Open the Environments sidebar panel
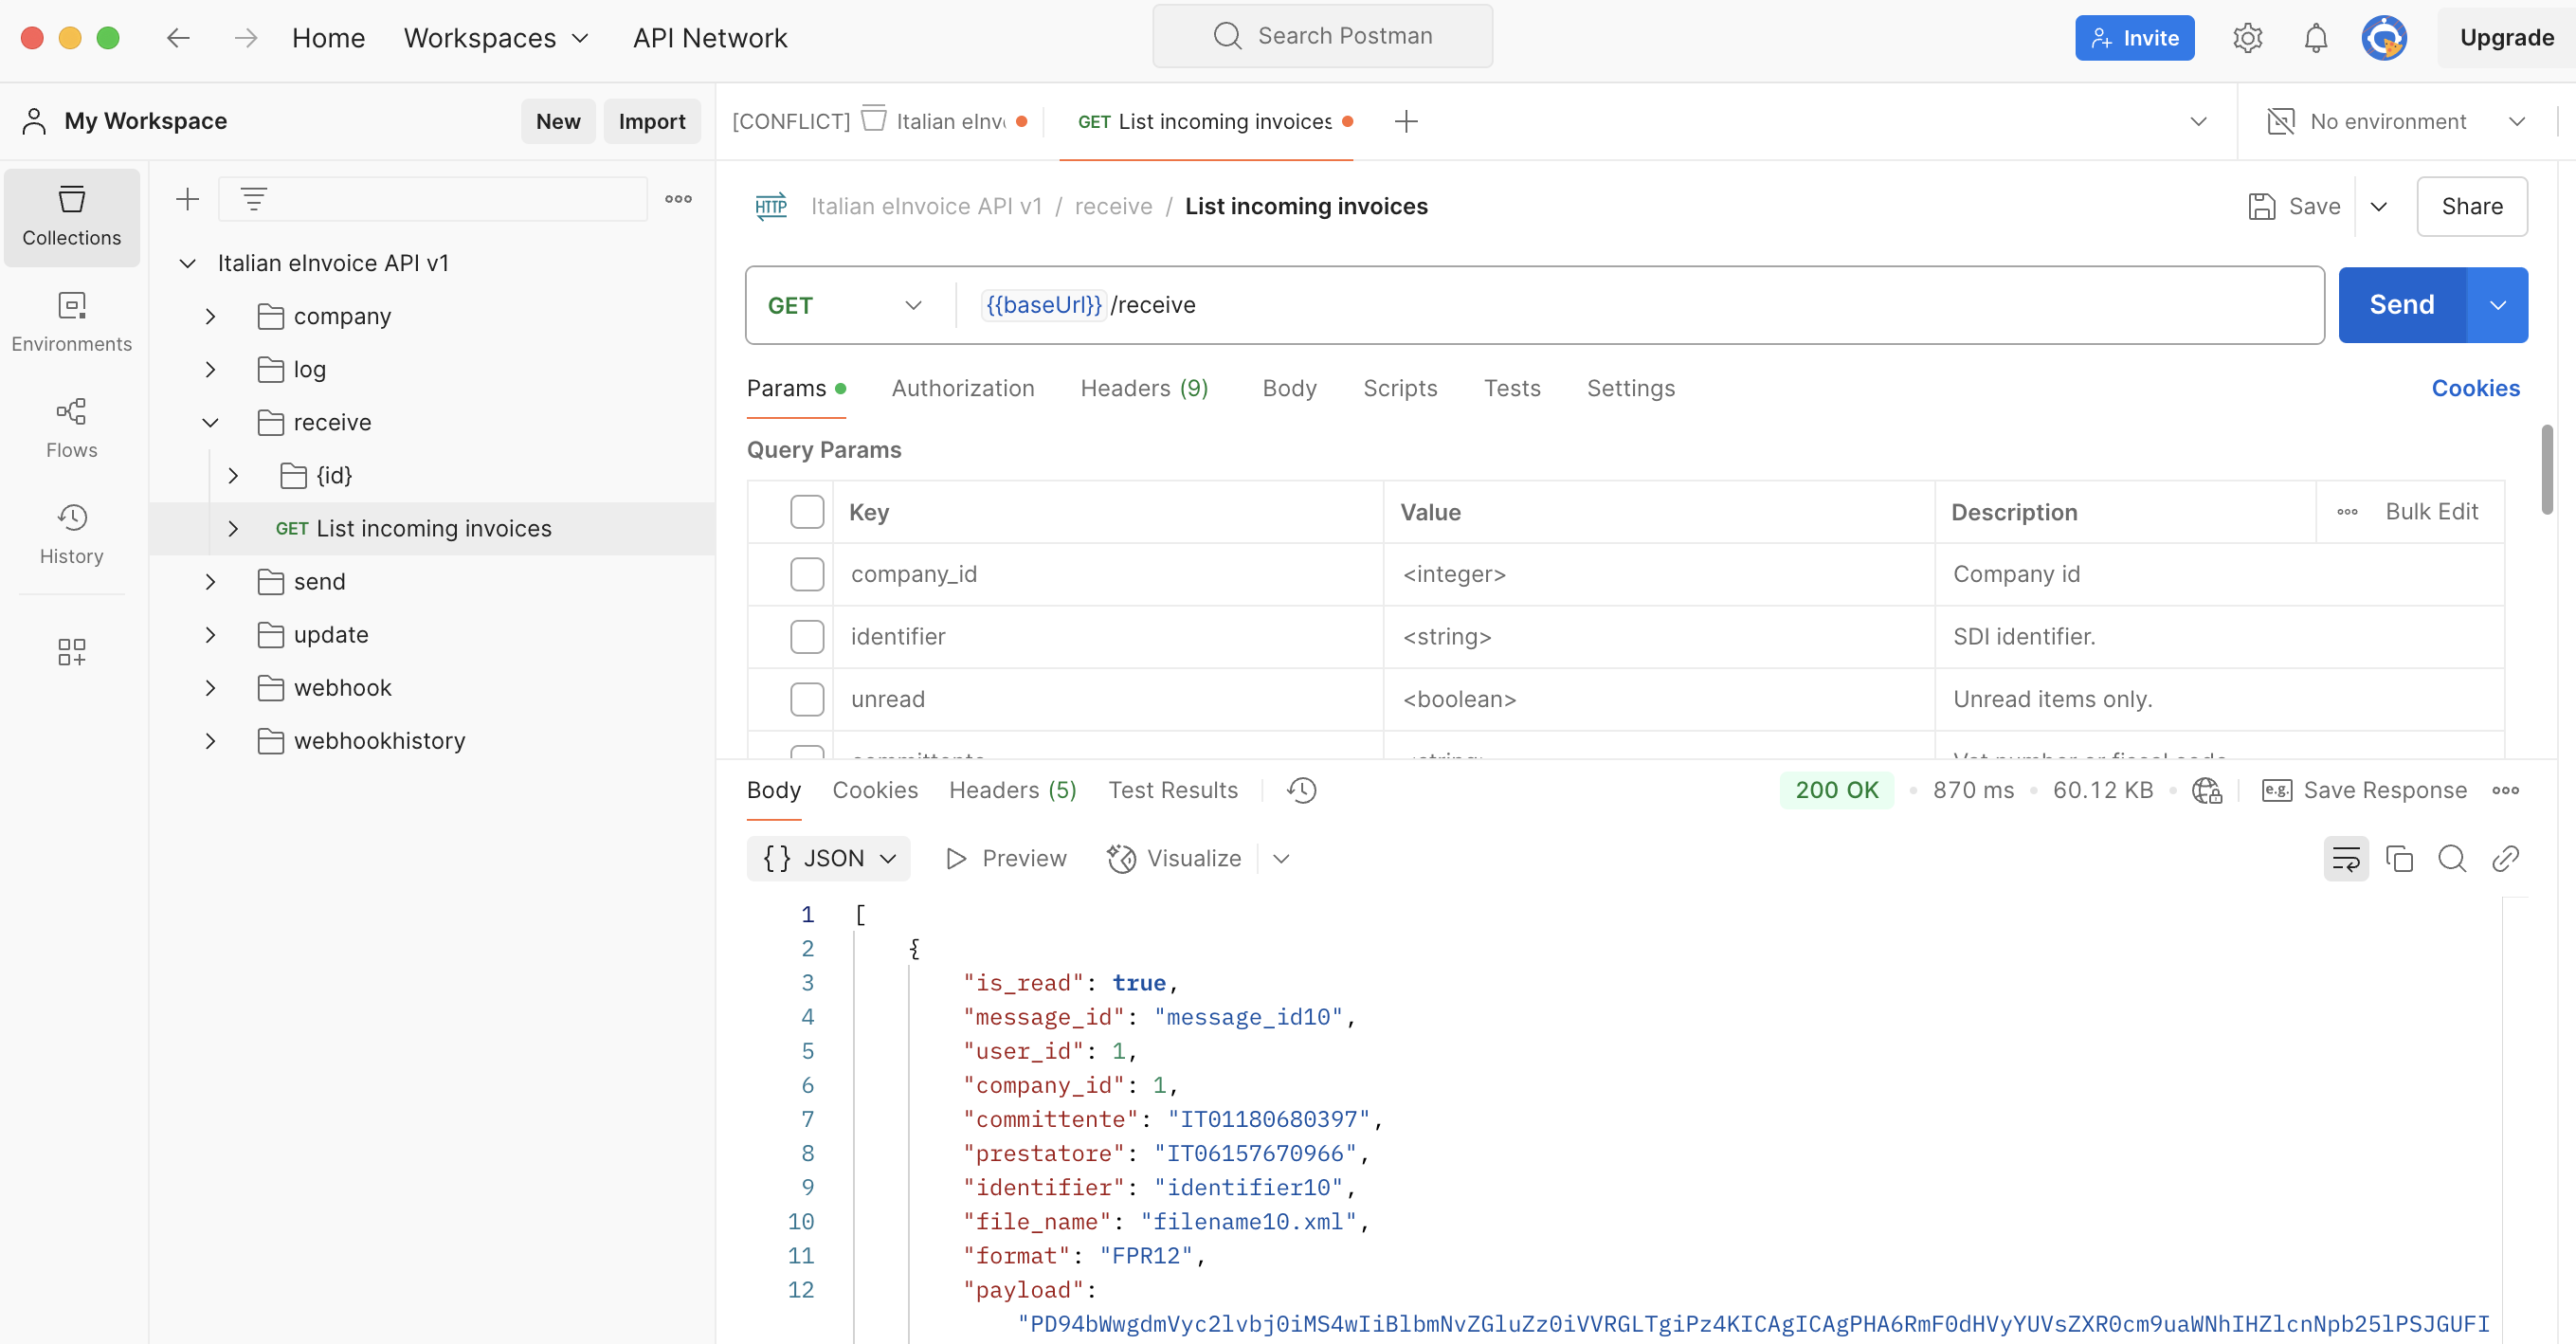Image resolution: width=2576 pixels, height=1344 pixels. pos(71,322)
